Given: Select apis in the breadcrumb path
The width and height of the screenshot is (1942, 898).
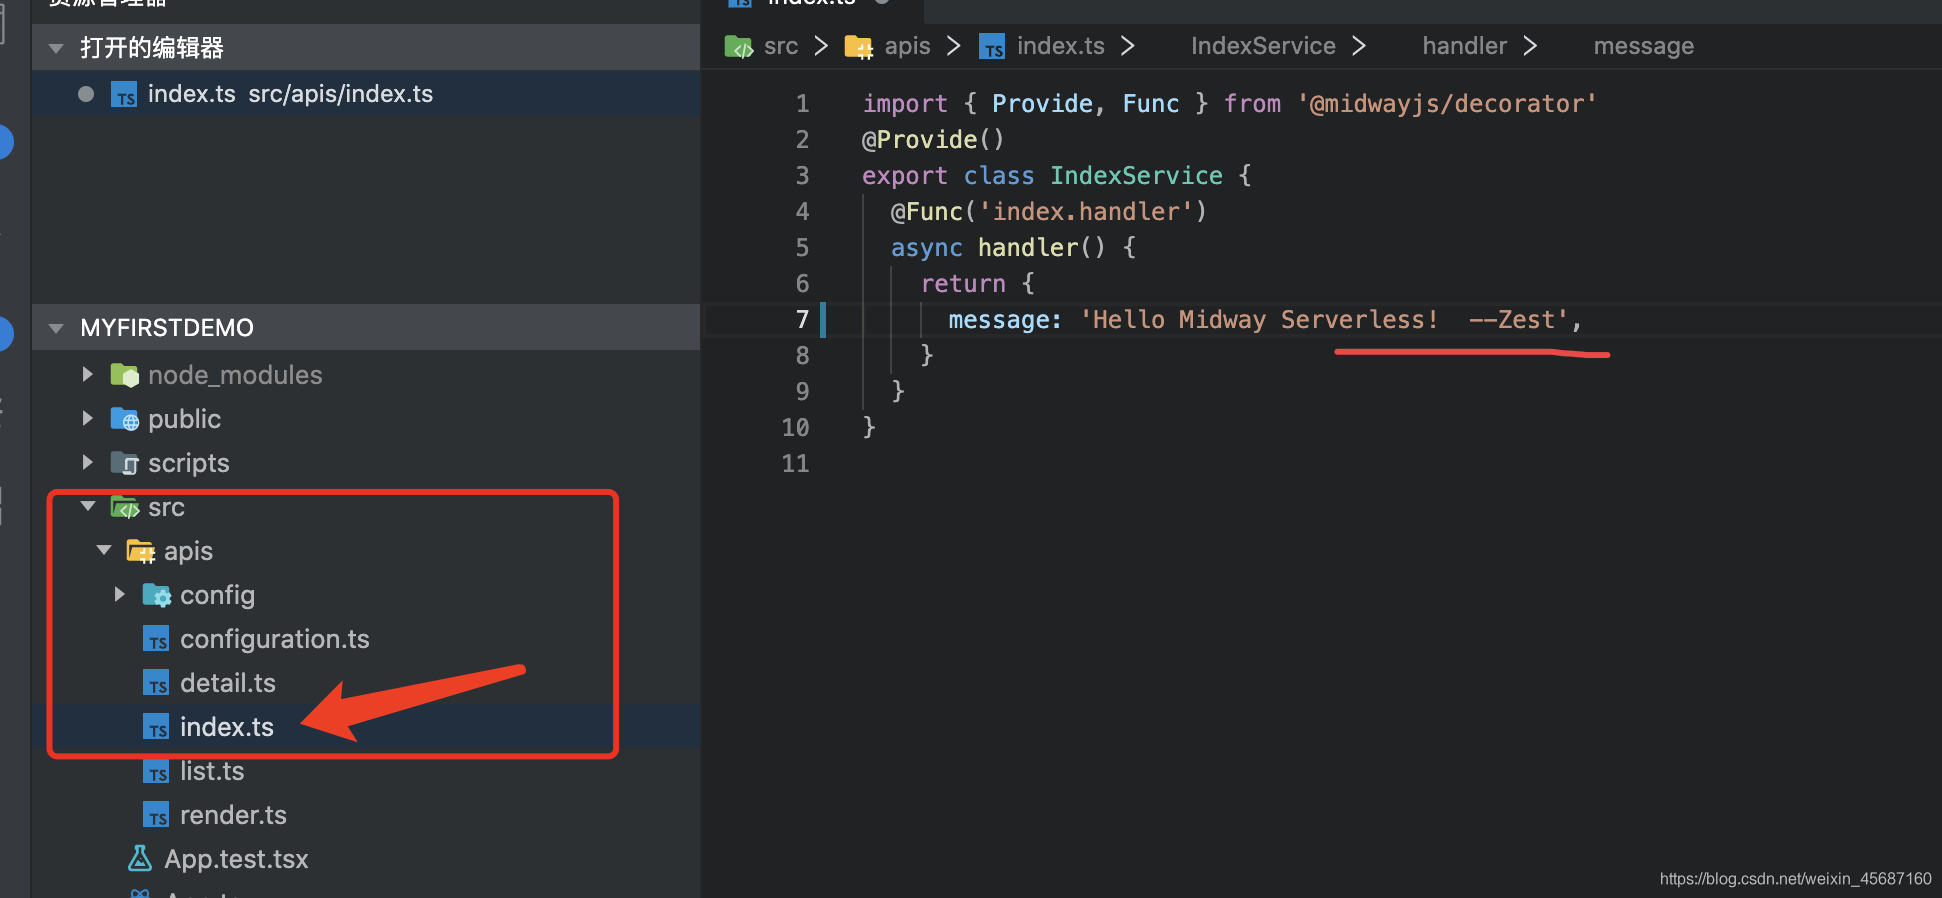Looking at the screenshot, I should (908, 46).
